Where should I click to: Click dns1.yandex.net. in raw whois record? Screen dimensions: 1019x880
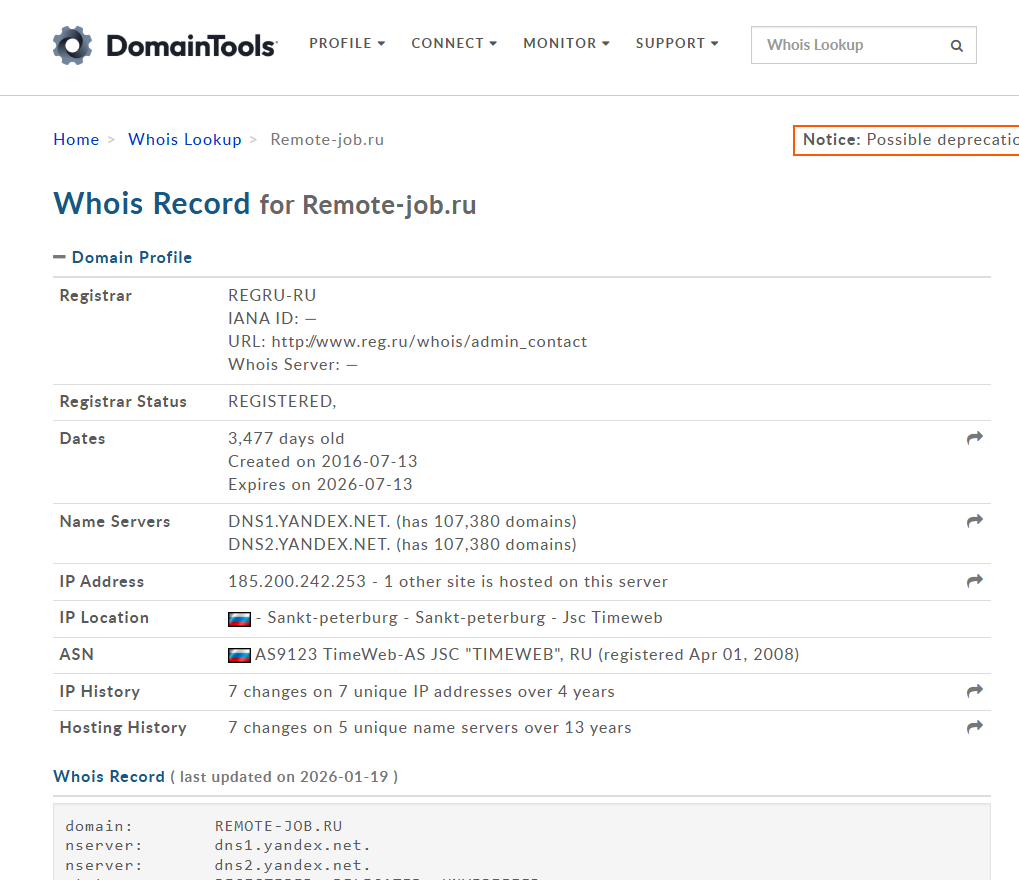tap(292, 846)
